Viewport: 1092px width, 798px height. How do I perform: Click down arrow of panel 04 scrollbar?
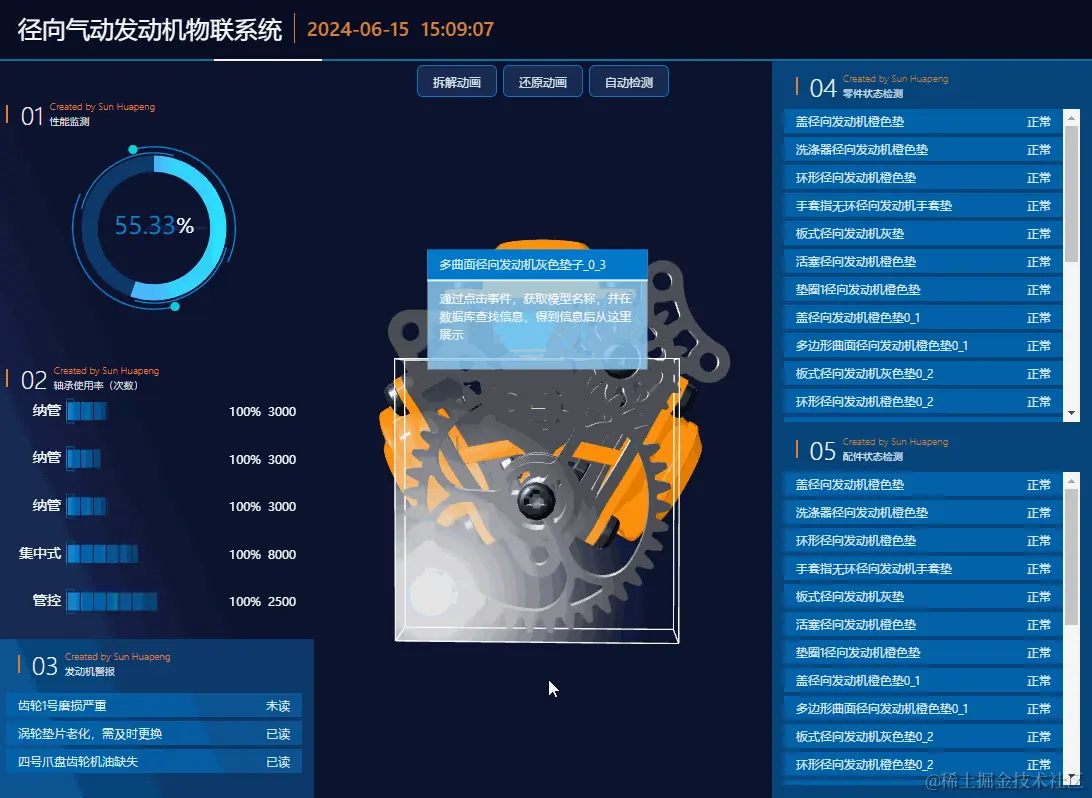click(x=1072, y=413)
